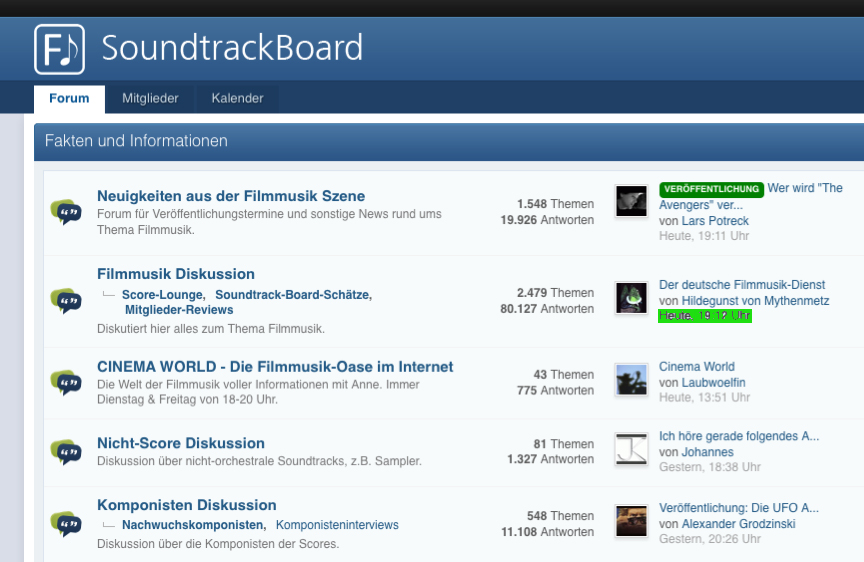This screenshot has width=864, height=562.
Task: Open Nachwuchskomponisten subforum
Action: coord(193,525)
